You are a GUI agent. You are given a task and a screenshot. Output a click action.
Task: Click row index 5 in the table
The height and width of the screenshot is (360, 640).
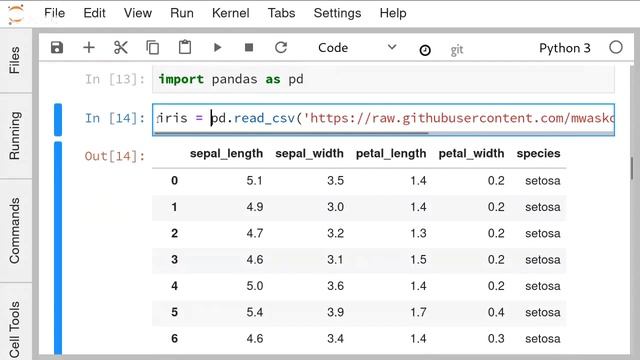[x=174, y=312]
